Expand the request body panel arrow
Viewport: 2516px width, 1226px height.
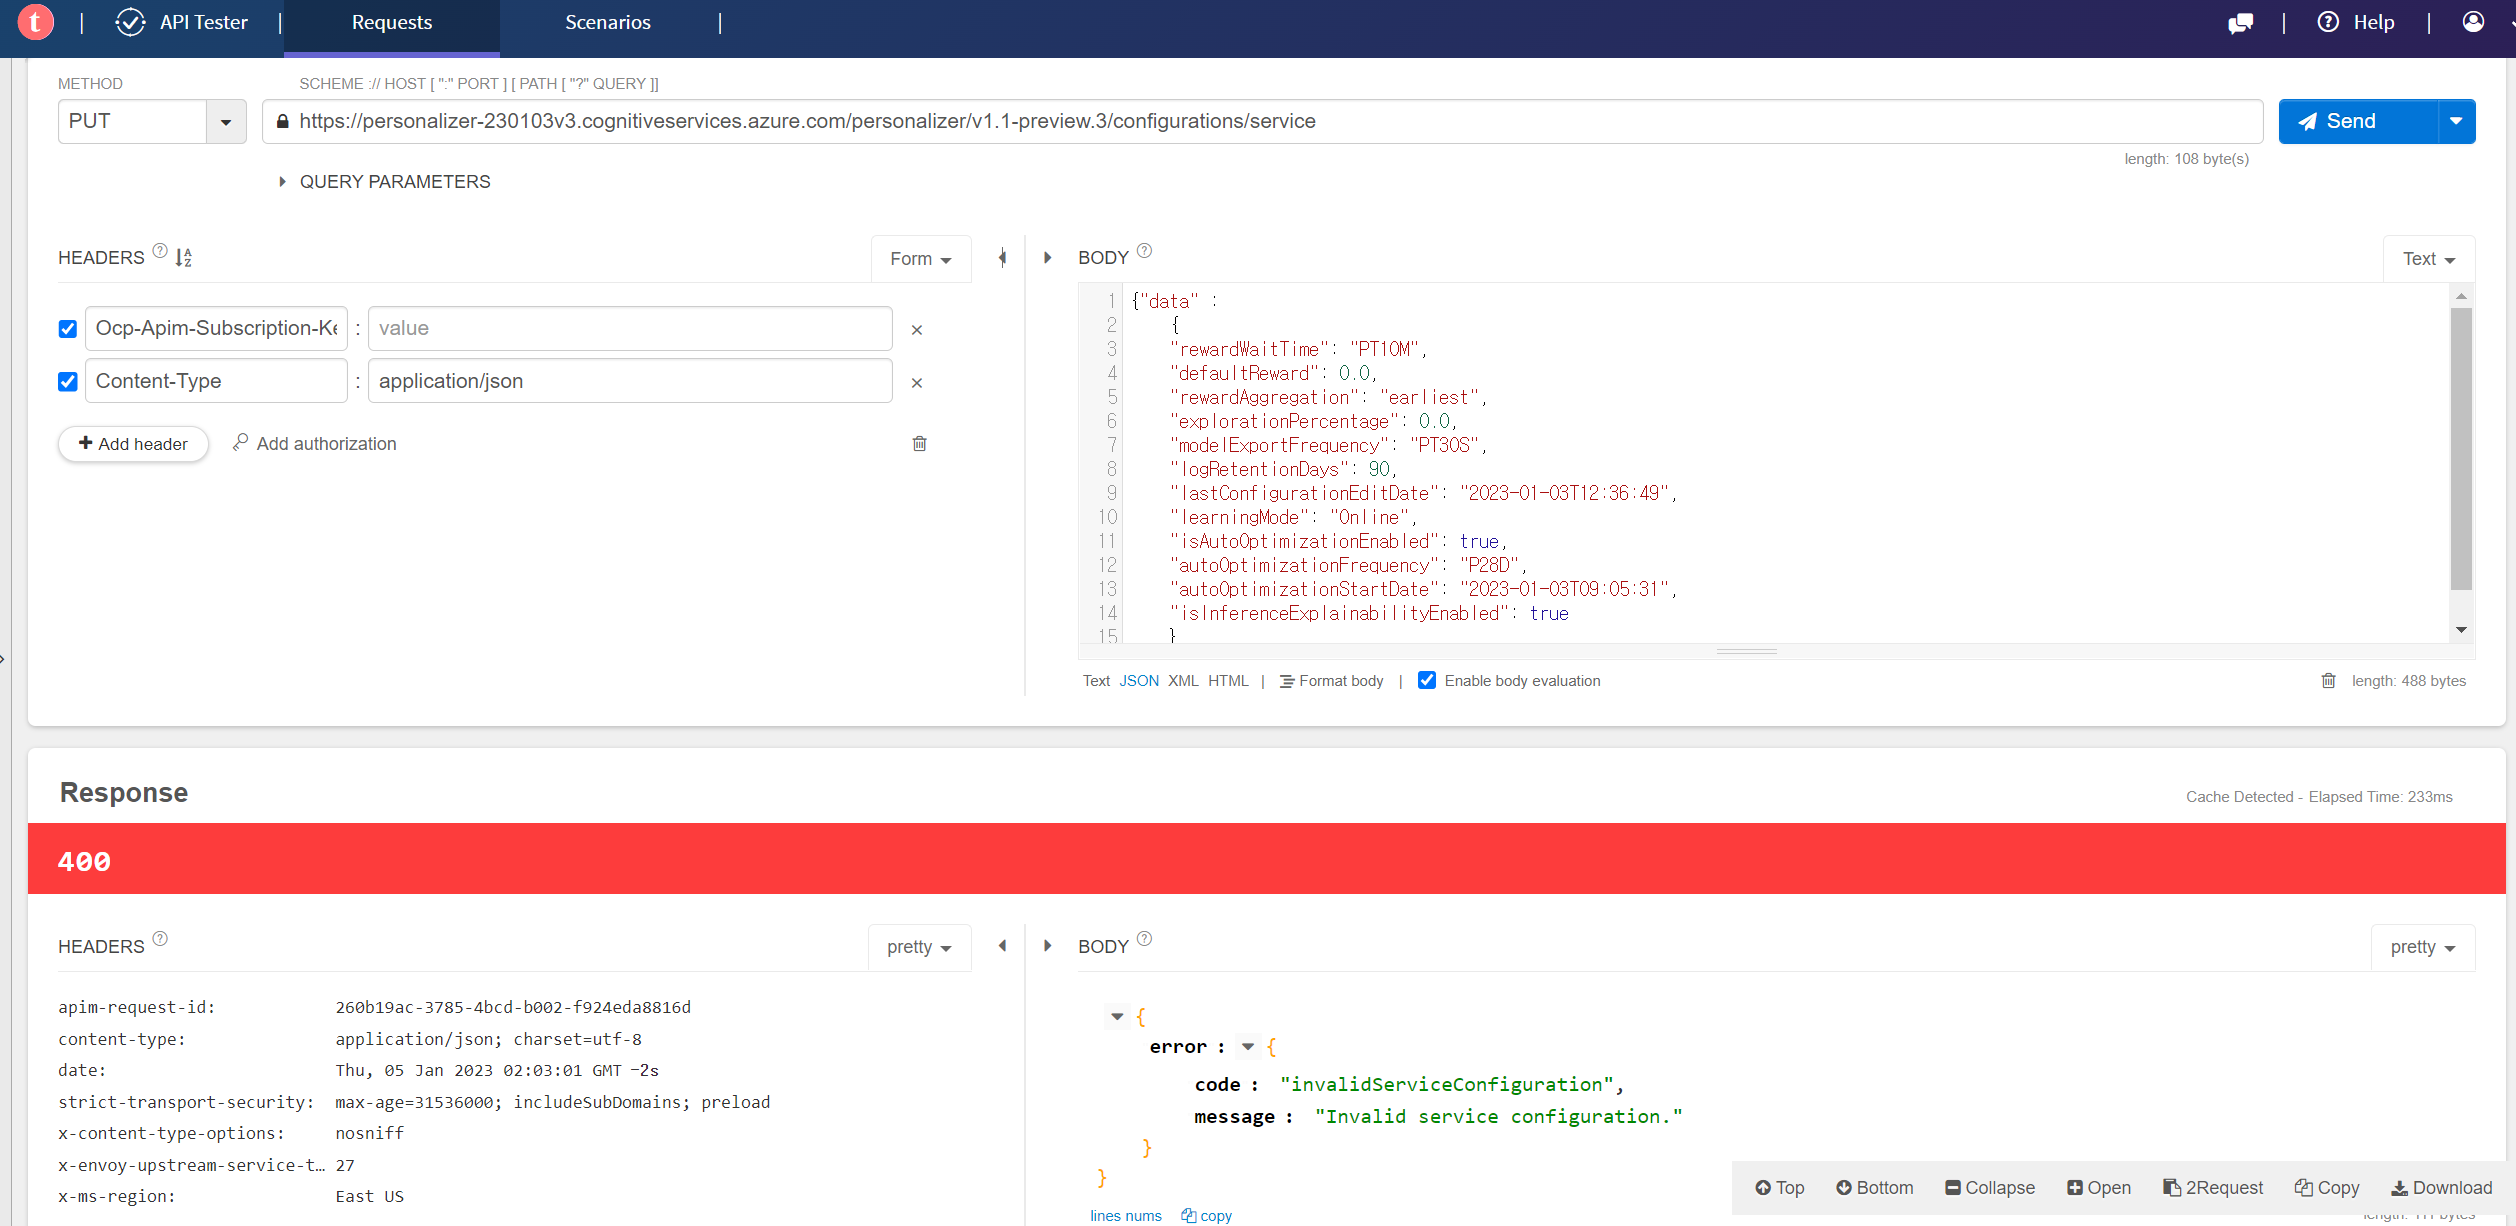[x=1047, y=258]
